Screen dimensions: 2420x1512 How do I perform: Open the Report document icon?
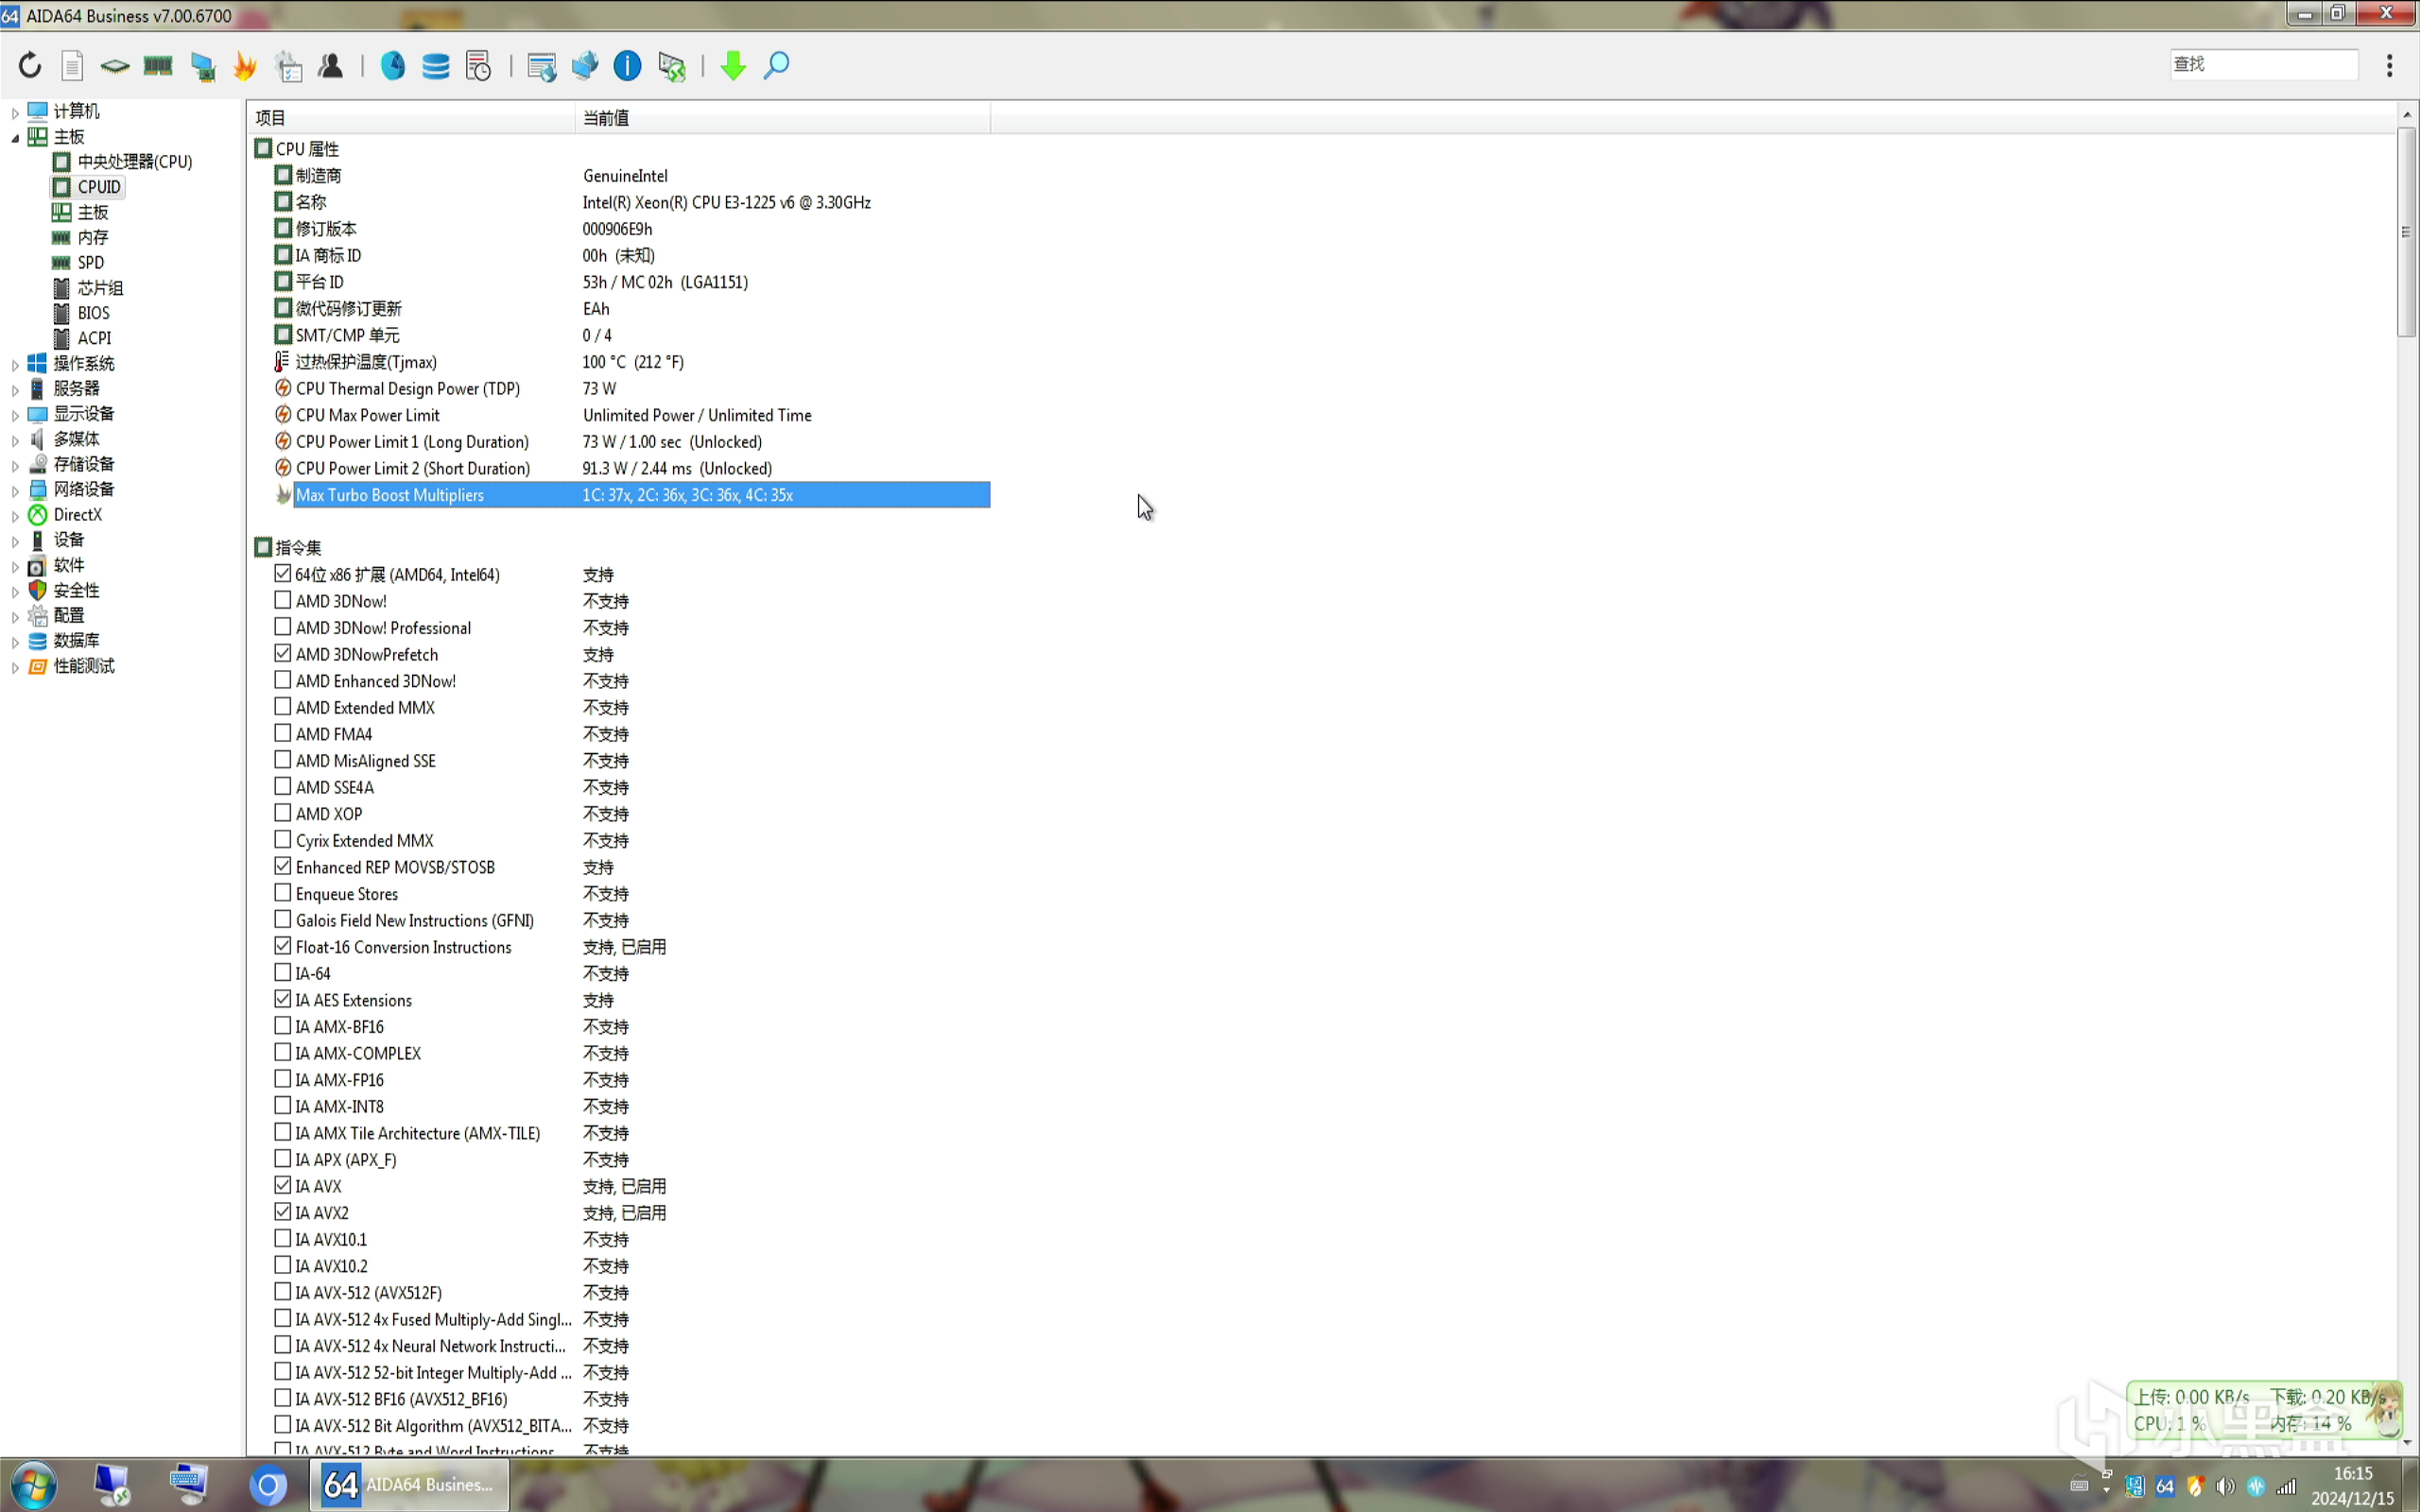tap(72, 66)
